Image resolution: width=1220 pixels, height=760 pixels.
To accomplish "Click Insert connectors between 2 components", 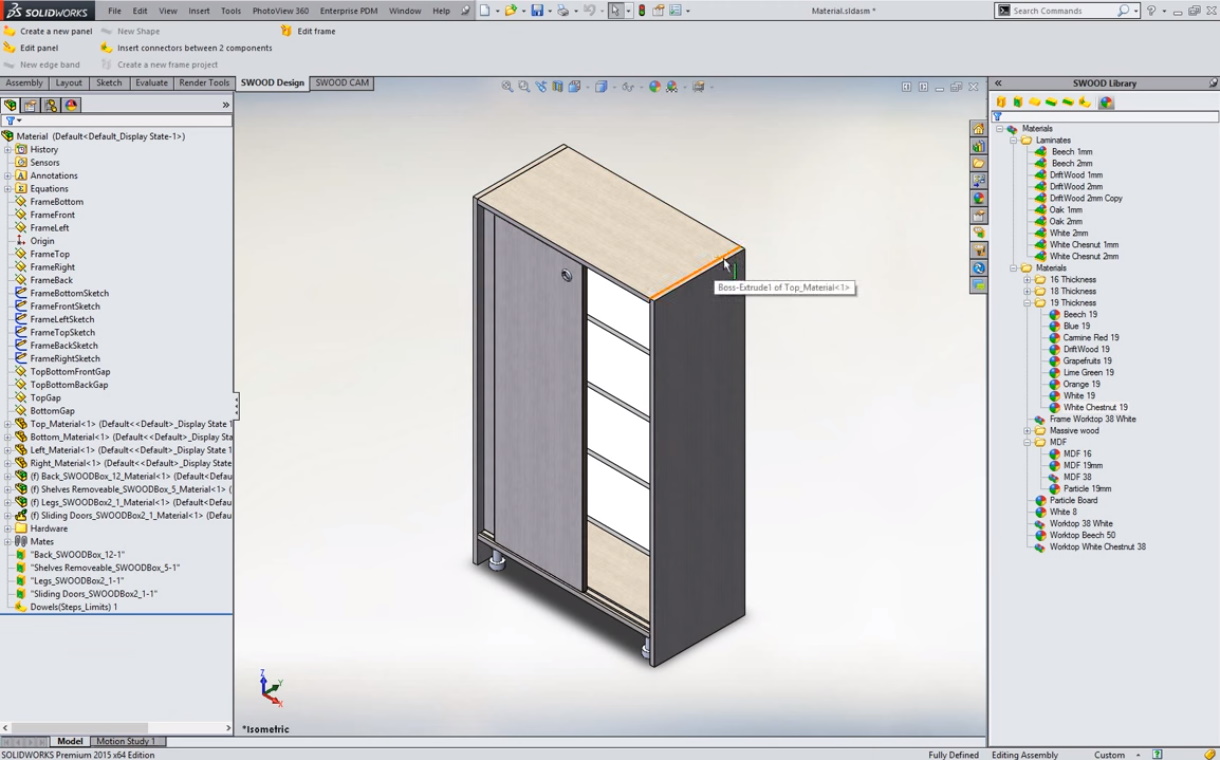I will [x=194, y=48].
